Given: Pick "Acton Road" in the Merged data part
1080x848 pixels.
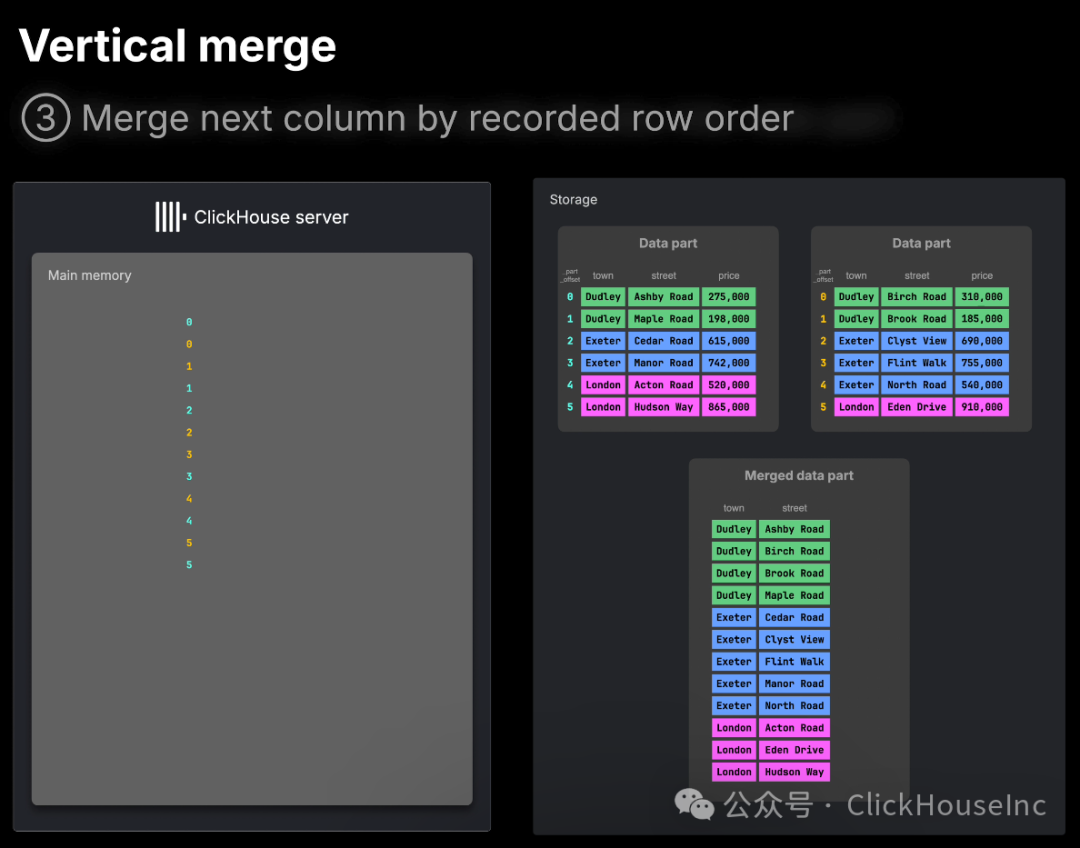Looking at the screenshot, I should [x=794, y=727].
